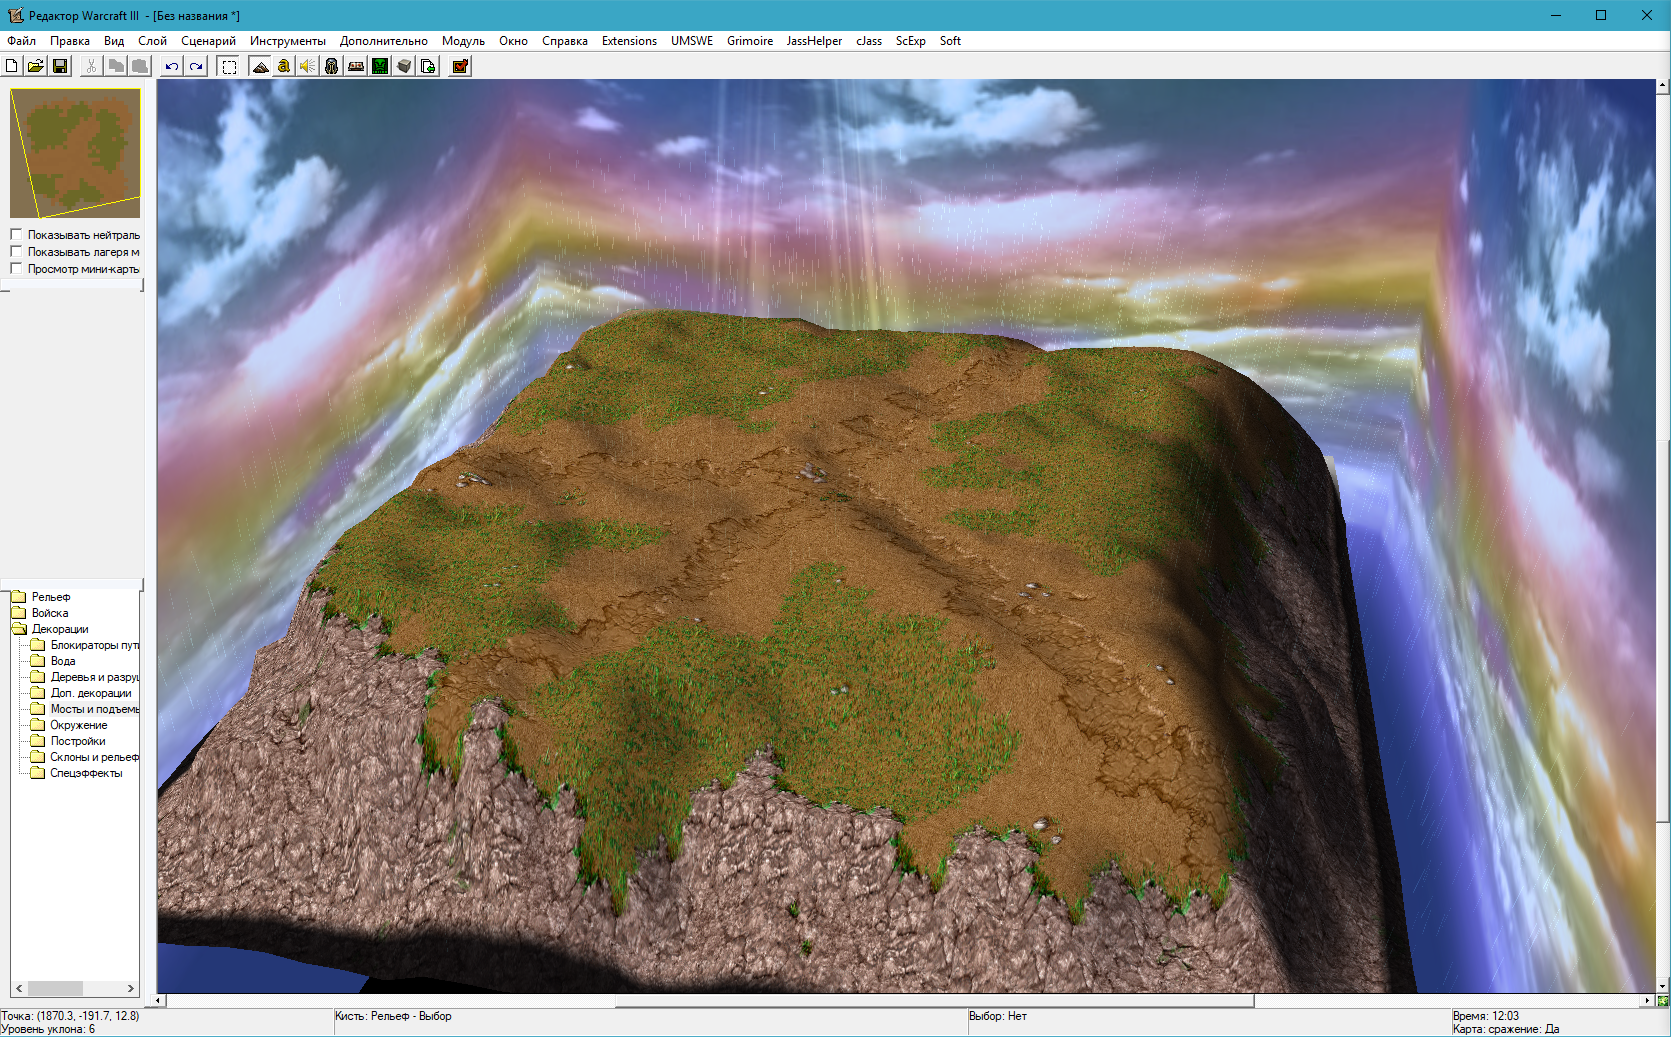Image resolution: width=1671 pixels, height=1037 pixels.
Task: Click the minimap preview thumbnail
Action: pos(75,153)
